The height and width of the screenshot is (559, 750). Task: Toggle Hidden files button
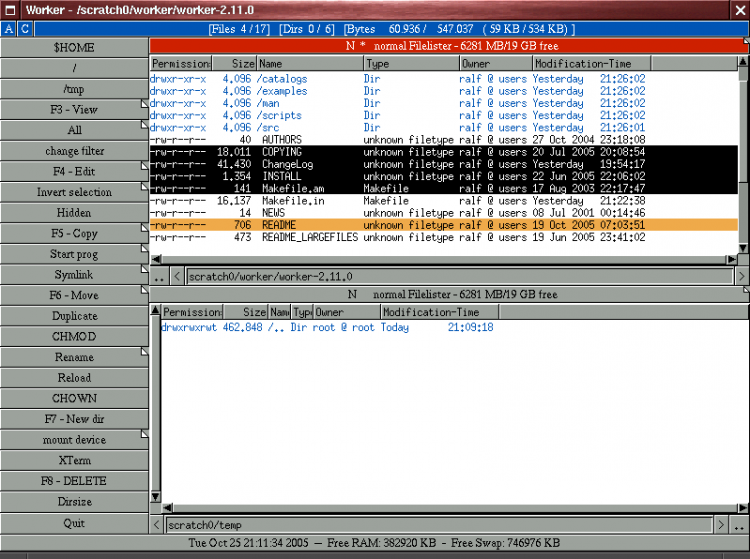(x=74, y=213)
